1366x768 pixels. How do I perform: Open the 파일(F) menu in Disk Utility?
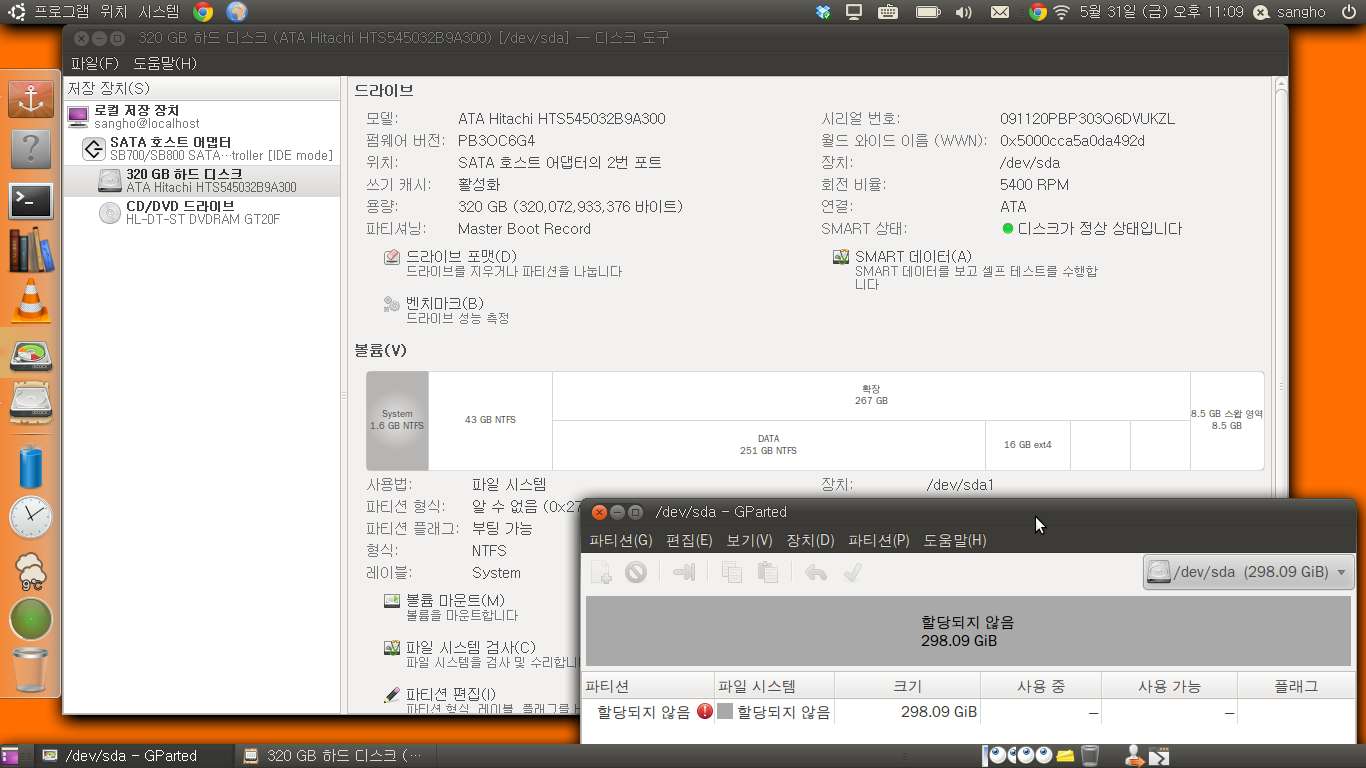(95, 63)
